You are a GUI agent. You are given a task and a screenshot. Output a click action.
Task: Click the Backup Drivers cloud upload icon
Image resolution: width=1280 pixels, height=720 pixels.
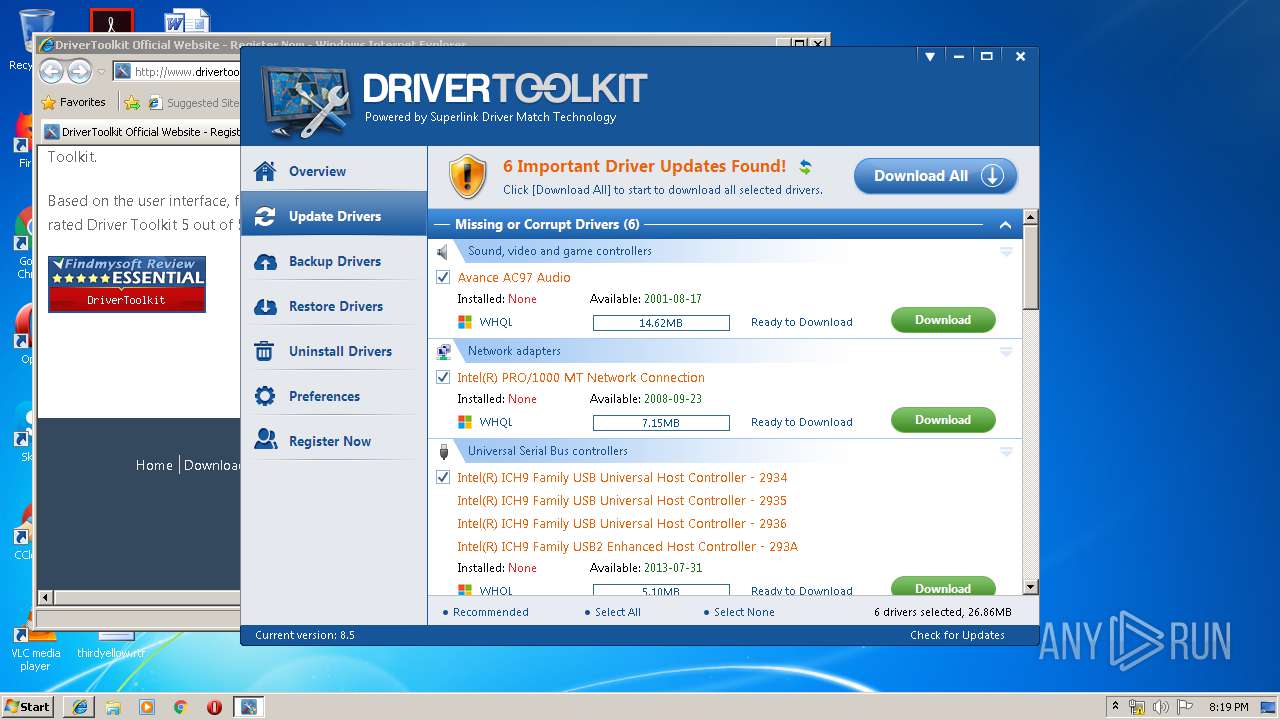(x=265, y=261)
